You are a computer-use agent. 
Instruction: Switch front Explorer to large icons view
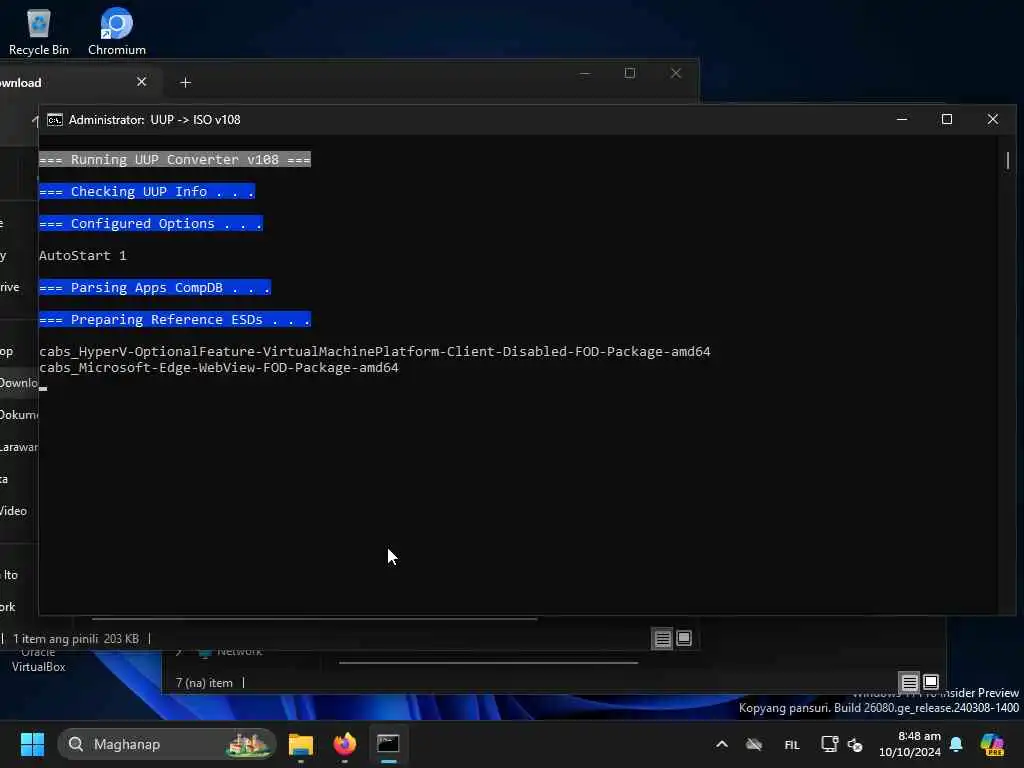(x=684, y=638)
